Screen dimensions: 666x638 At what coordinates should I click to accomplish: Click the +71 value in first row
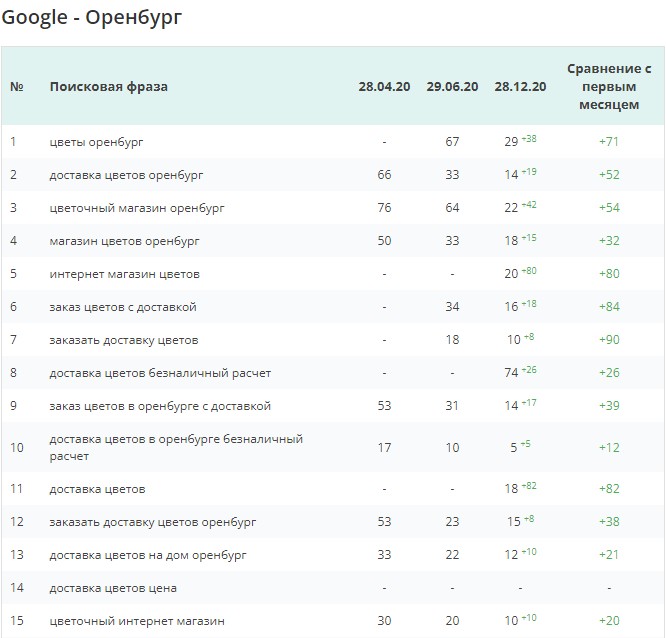tap(608, 142)
